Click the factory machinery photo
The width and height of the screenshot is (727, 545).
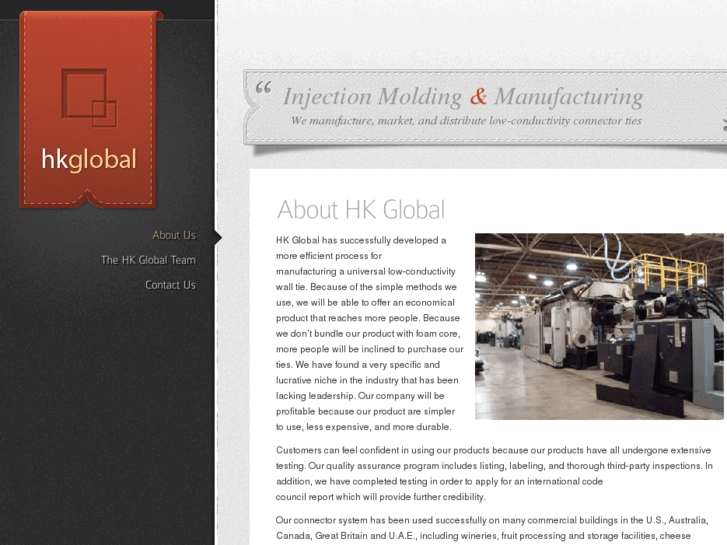pos(599,327)
